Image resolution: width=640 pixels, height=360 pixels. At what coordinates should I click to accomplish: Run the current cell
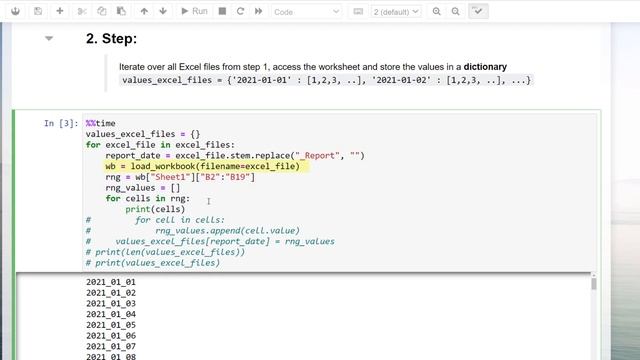(194, 11)
